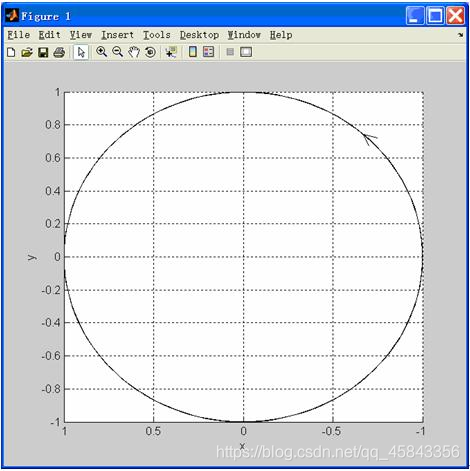
Task: Open the Desktop menu
Action: coord(199,35)
